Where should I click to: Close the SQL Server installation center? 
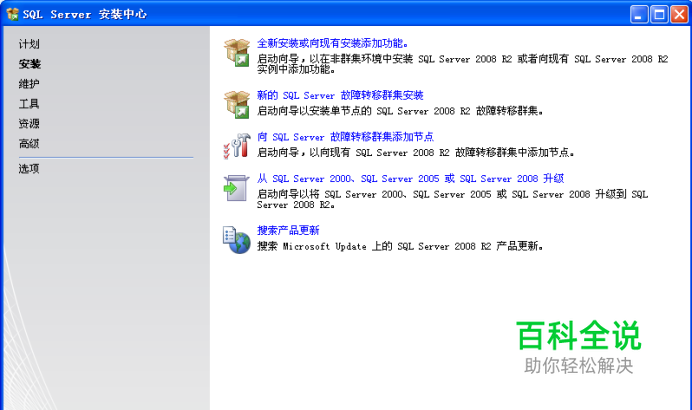(680, 15)
